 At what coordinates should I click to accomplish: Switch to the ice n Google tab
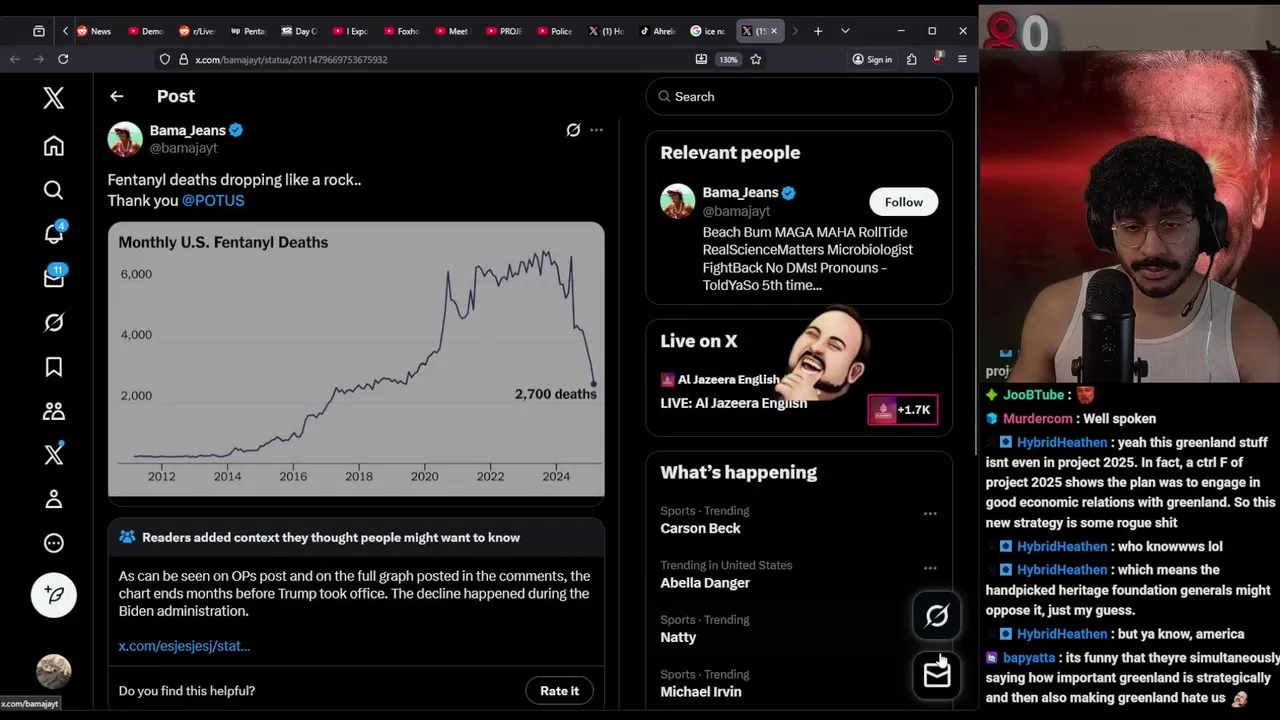tap(708, 31)
